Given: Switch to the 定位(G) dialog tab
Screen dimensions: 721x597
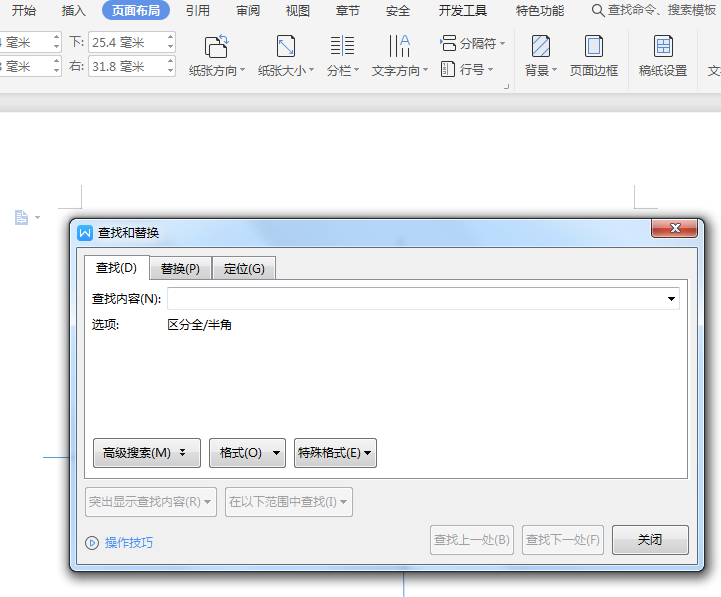Looking at the screenshot, I should point(244,269).
